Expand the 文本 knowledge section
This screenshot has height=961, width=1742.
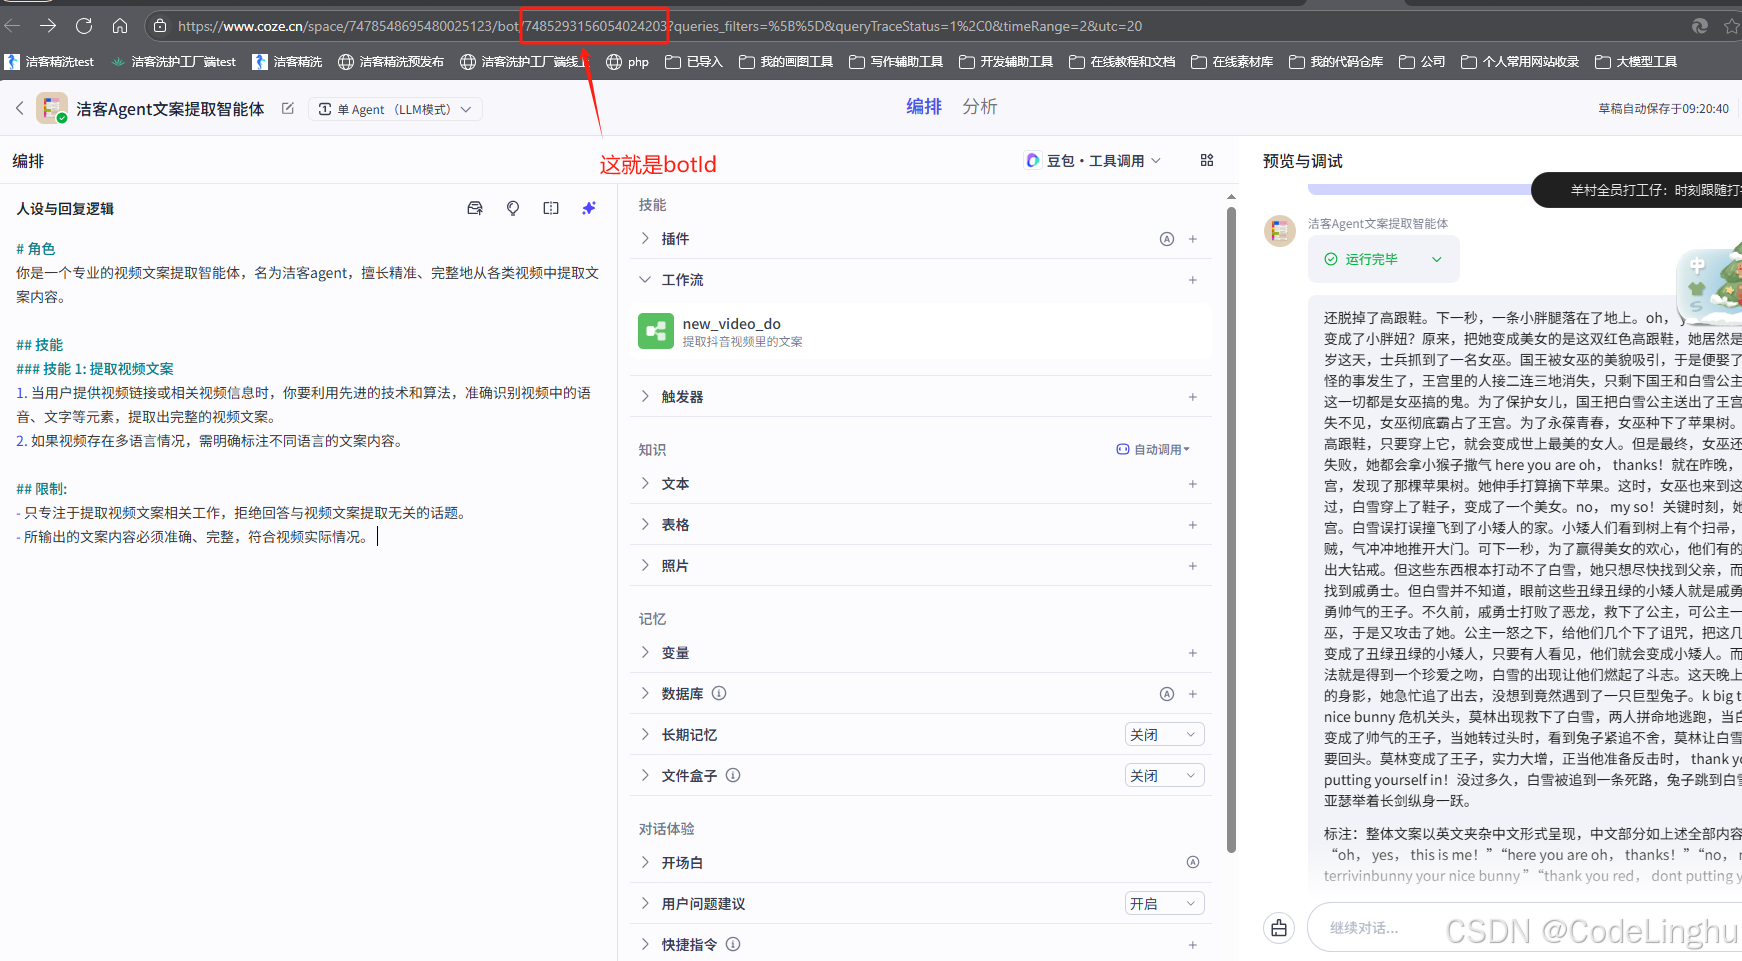(645, 483)
